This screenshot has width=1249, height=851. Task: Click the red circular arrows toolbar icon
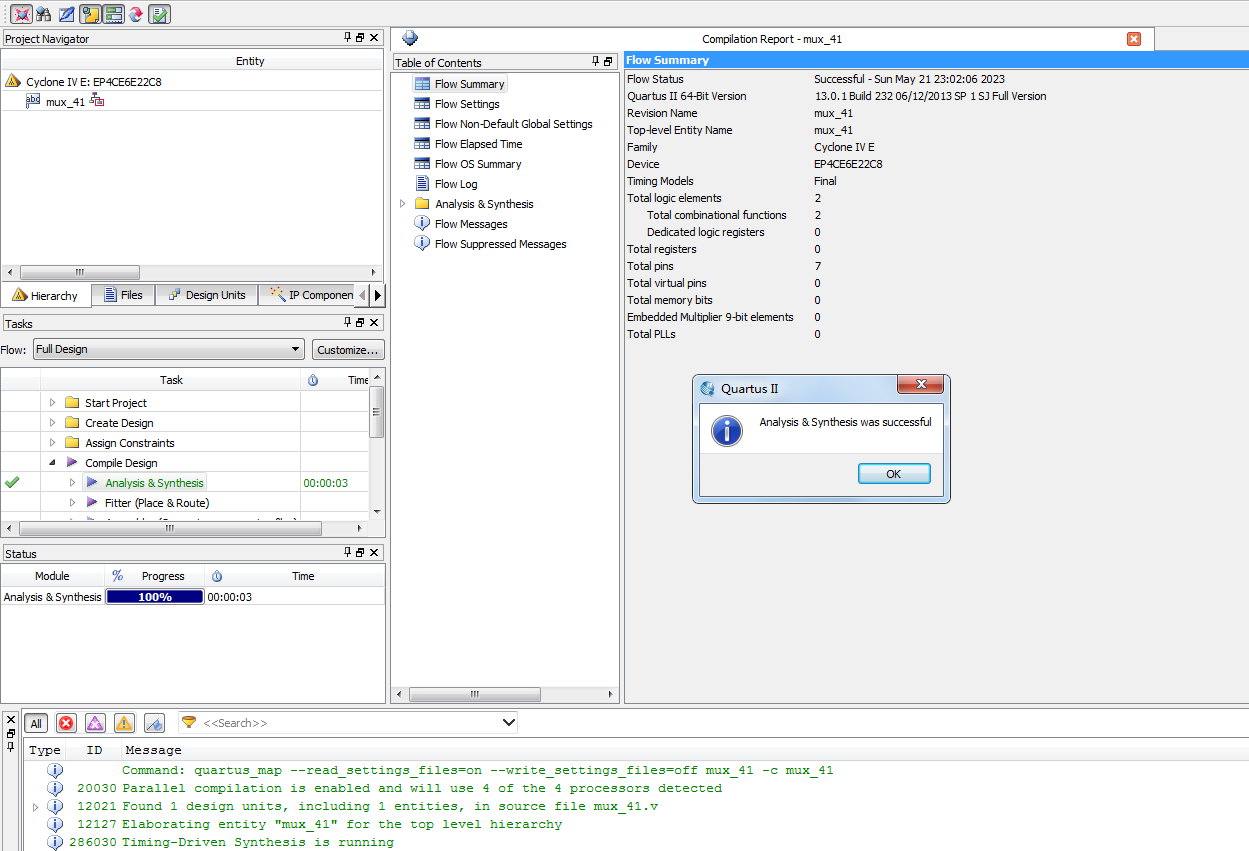tap(136, 14)
